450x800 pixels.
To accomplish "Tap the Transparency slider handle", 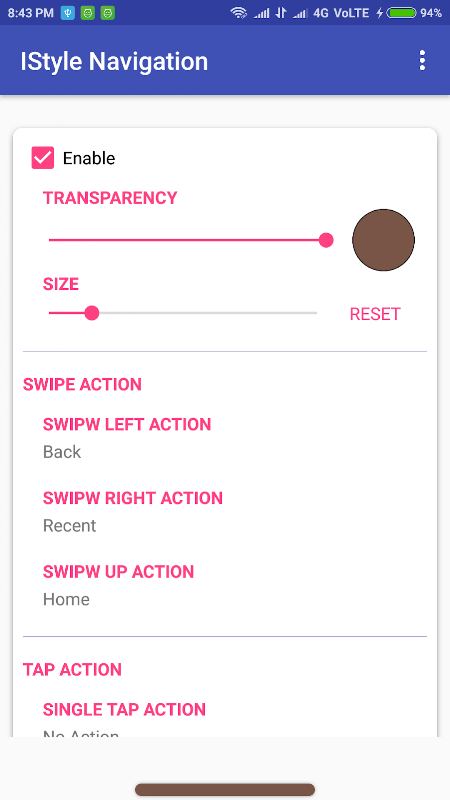I will [326, 240].
